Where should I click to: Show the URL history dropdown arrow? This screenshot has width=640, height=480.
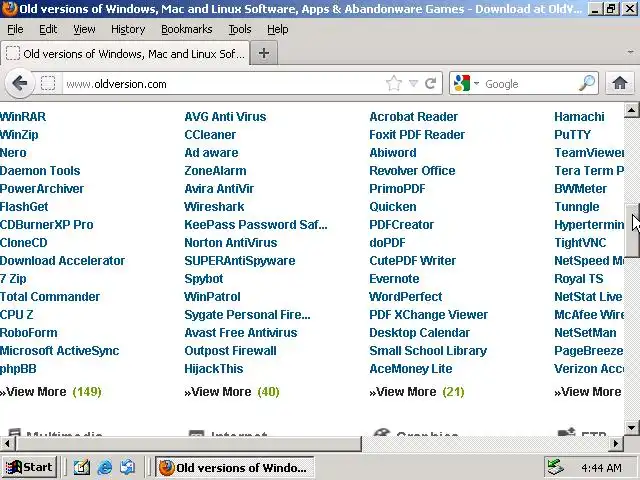[x=413, y=84]
